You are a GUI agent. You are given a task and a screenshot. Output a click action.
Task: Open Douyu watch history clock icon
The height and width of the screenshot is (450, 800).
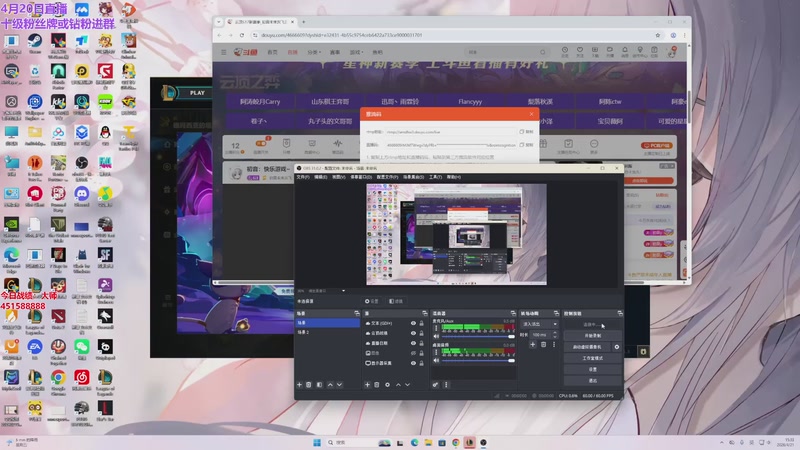tap(565, 50)
